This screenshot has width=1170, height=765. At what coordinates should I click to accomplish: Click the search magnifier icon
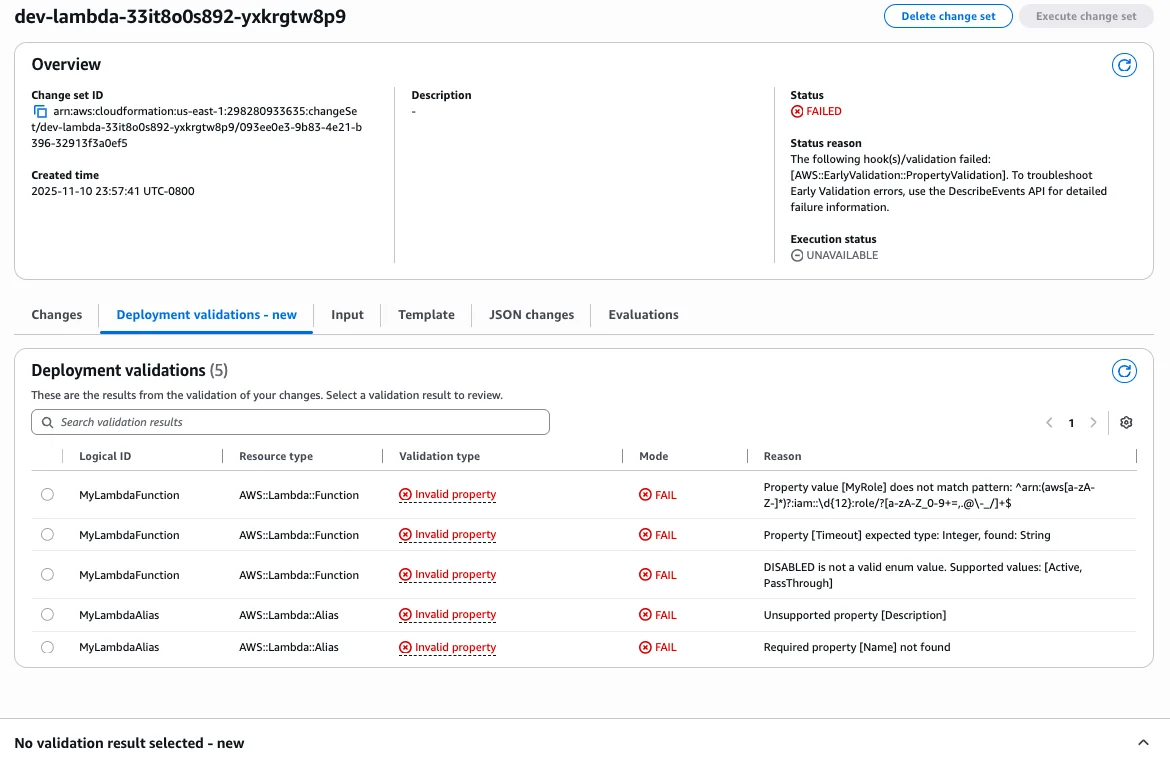(x=48, y=422)
